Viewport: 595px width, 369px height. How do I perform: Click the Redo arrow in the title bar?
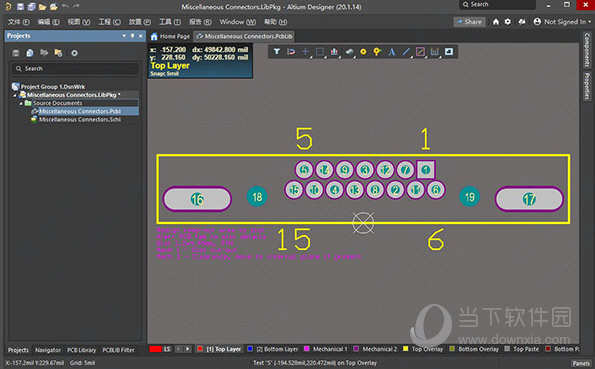coord(76,6)
